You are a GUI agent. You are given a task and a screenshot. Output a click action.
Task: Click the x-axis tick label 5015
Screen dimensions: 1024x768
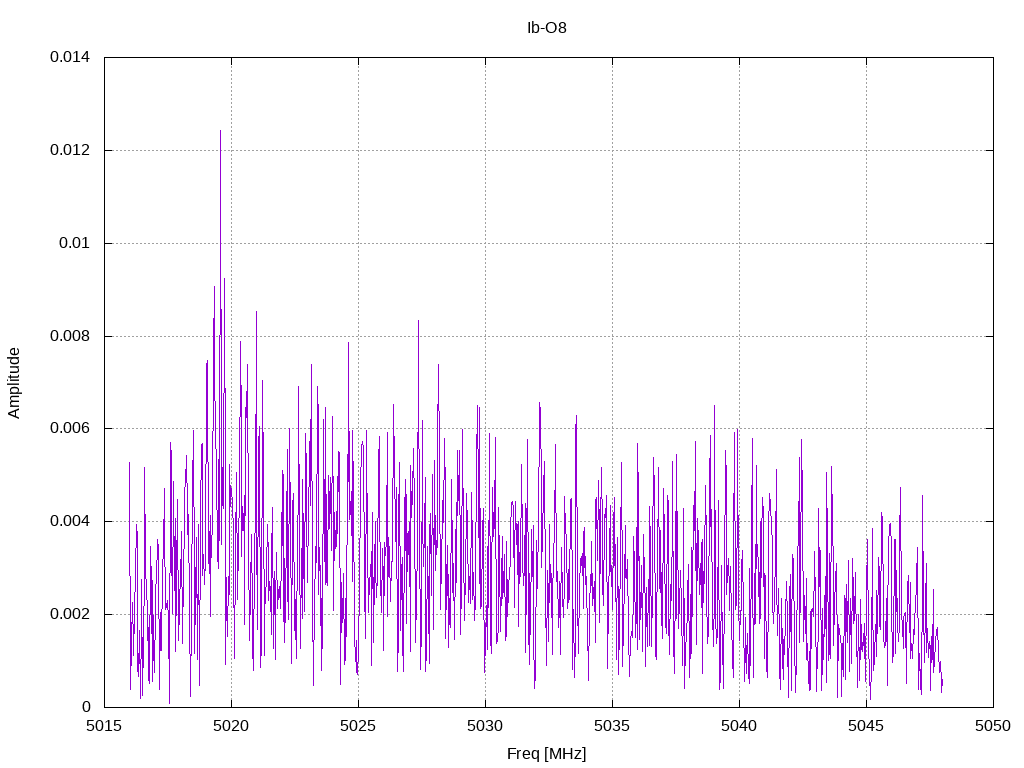coord(104,726)
